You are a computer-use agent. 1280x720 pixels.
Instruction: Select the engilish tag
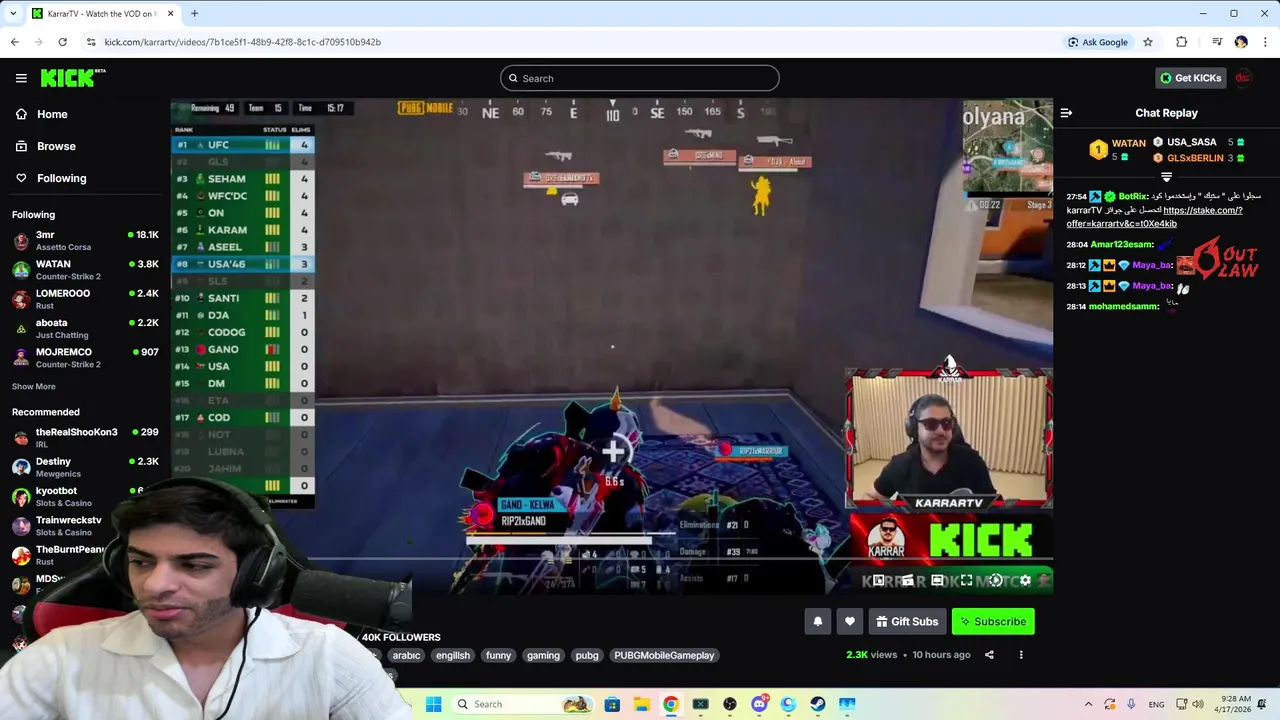pos(453,655)
